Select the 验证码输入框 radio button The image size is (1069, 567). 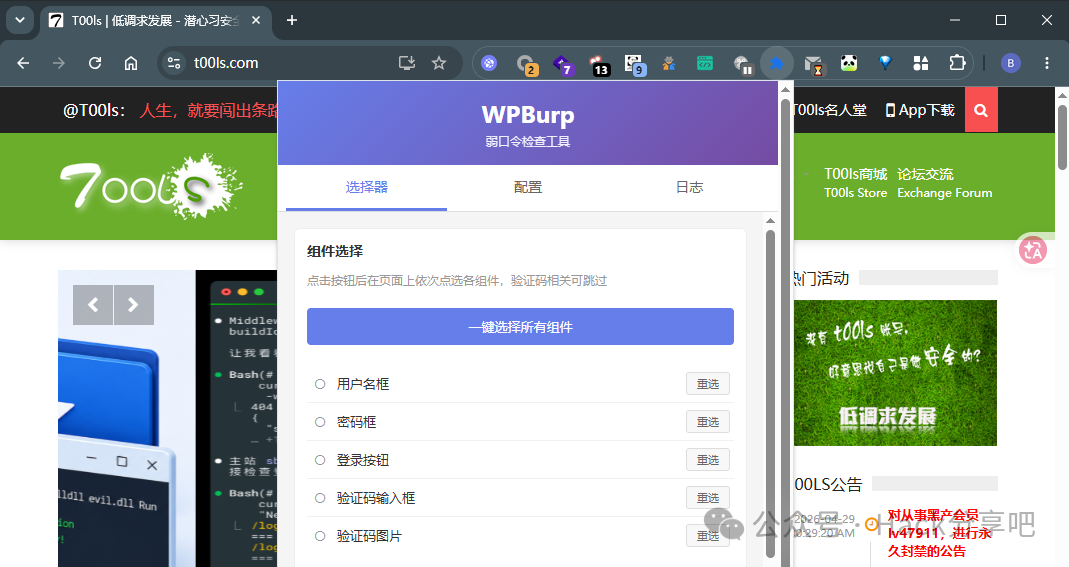tap(320, 498)
